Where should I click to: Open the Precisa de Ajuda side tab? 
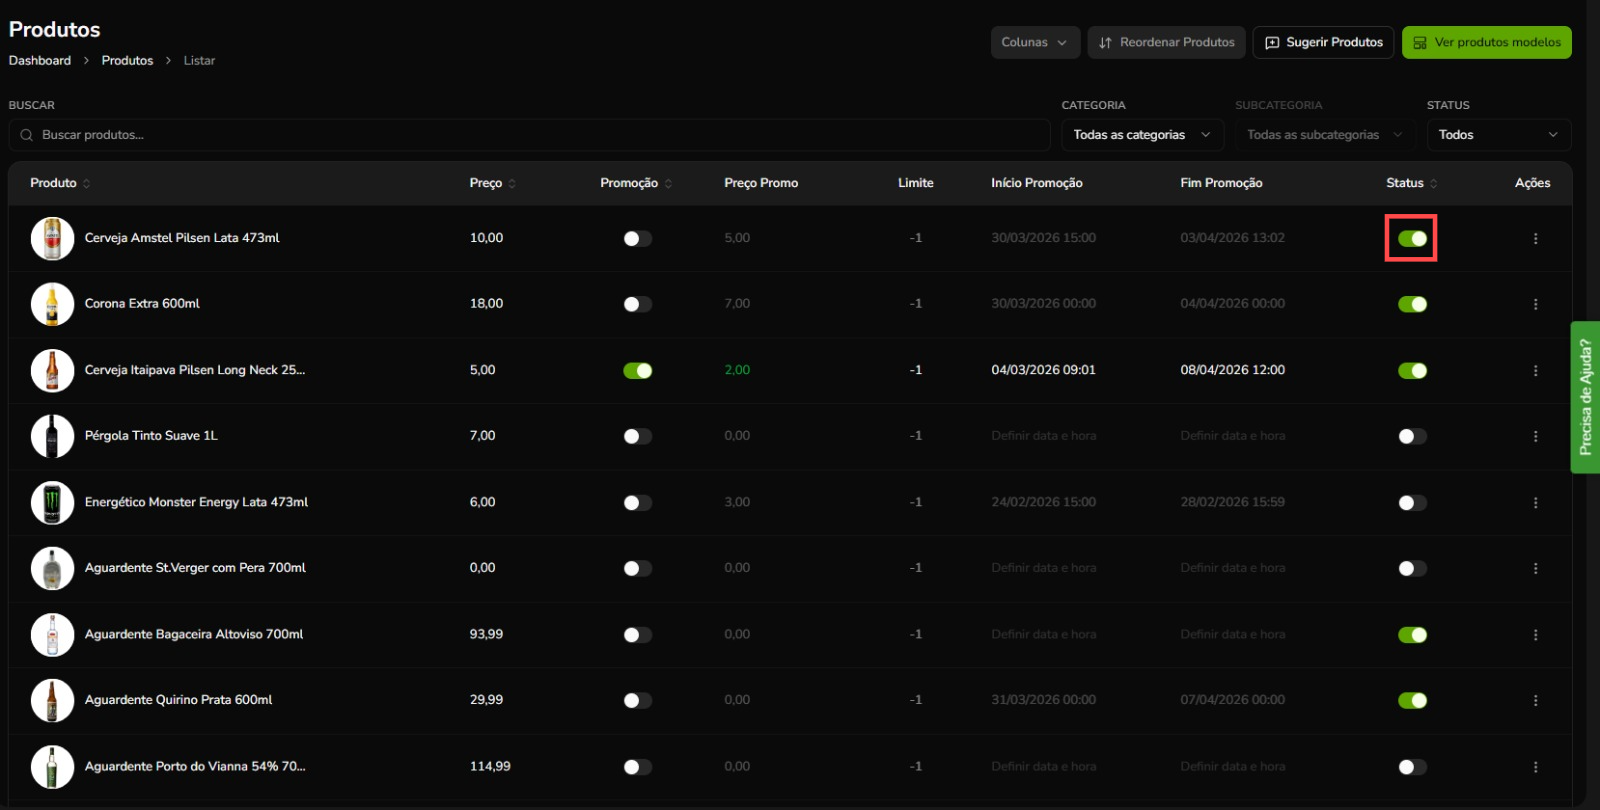(x=1585, y=397)
